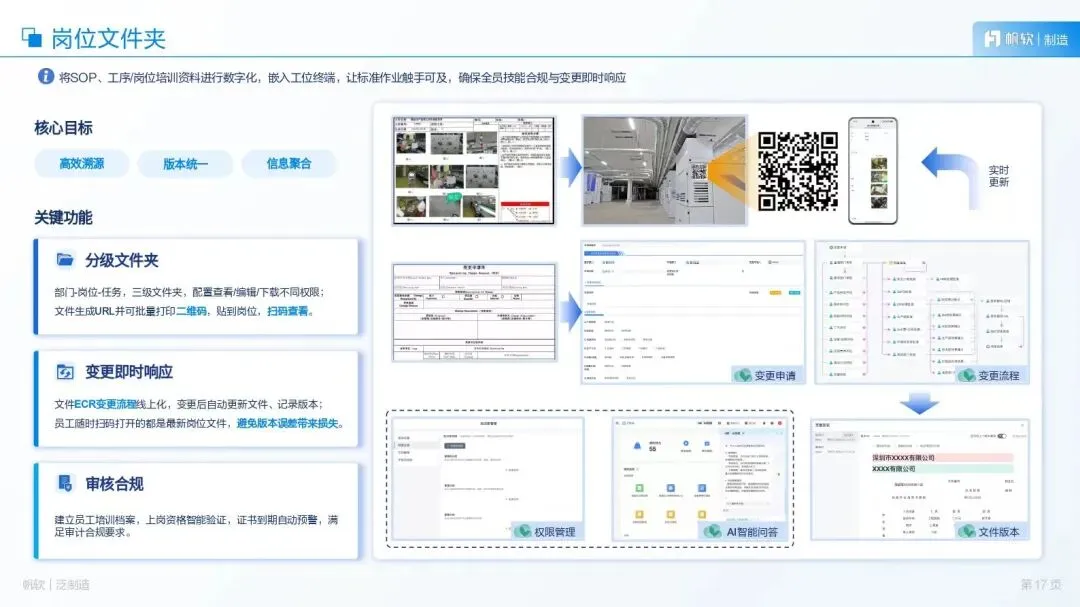
Task: Click the 审核合规 card title
Action: pyautogui.click(x=114, y=484)
